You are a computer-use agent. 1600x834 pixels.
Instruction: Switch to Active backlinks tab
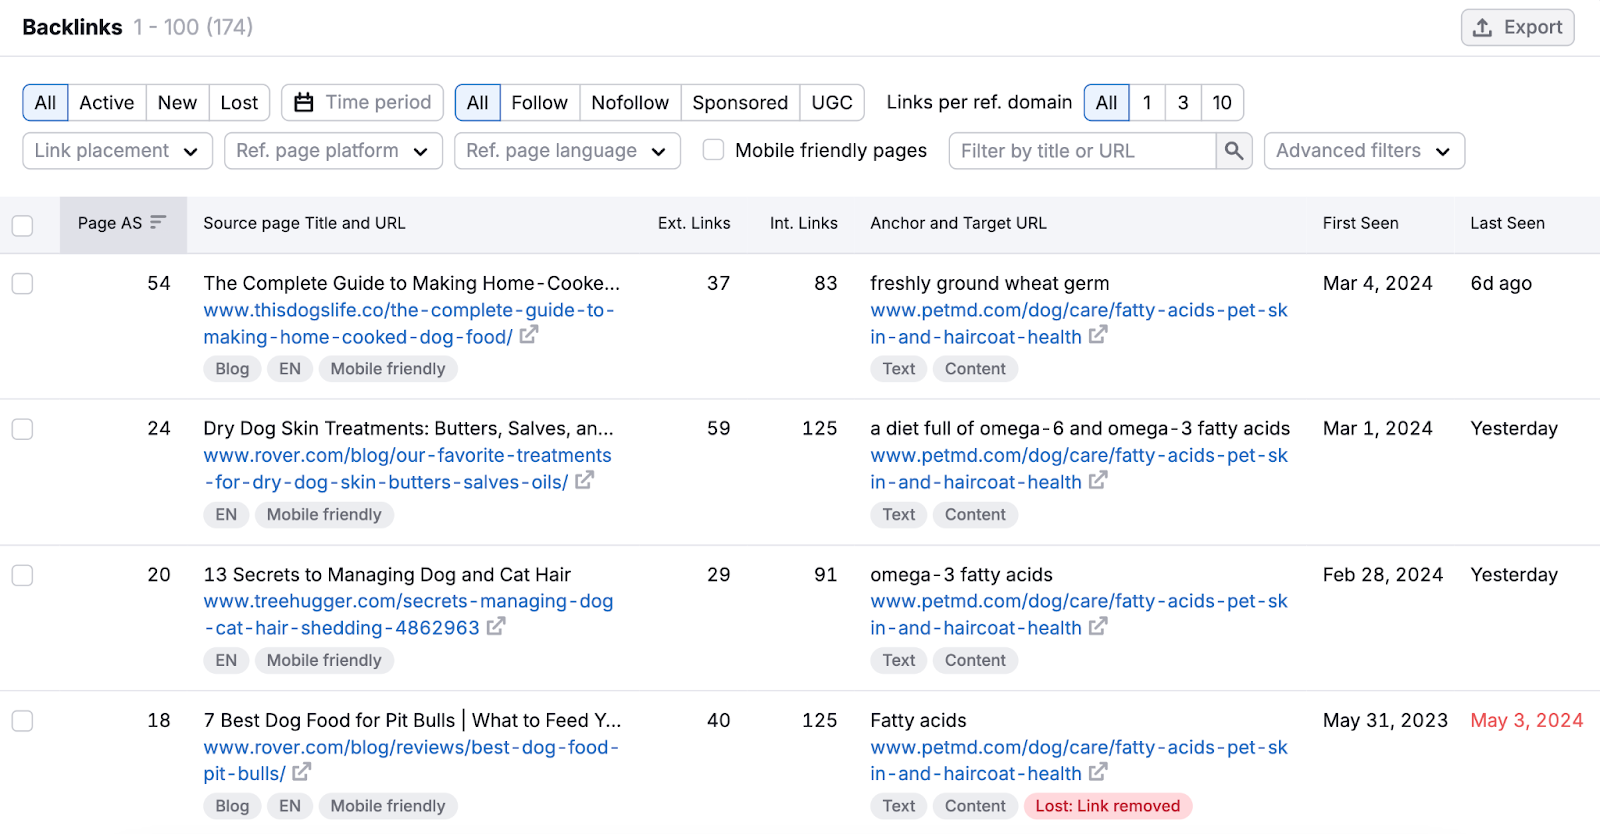[x=107, y=102]
